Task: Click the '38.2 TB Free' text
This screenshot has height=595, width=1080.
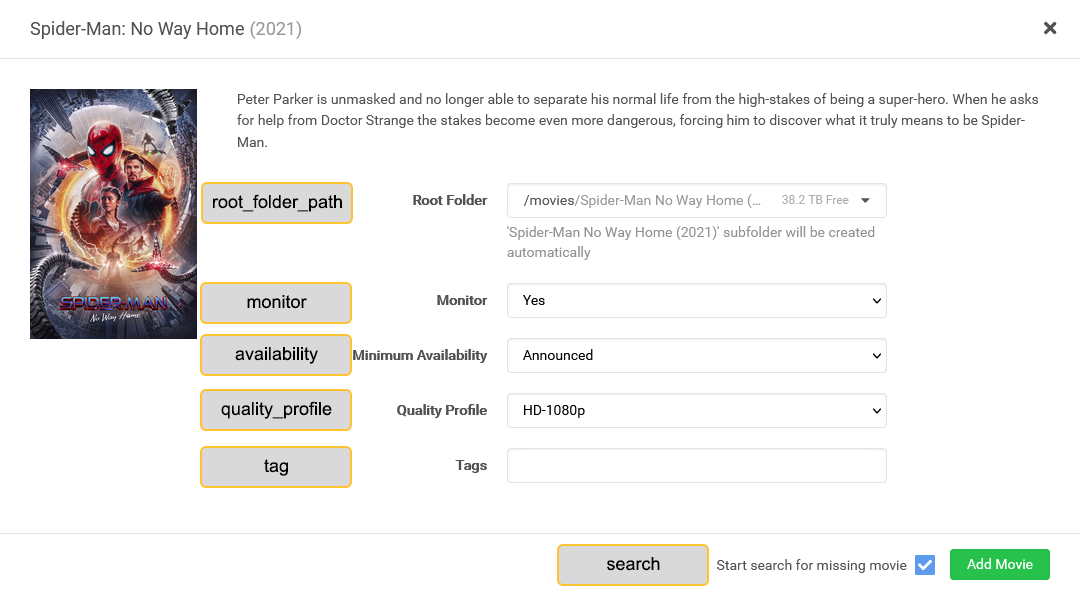Action: [x=815, y=200]
